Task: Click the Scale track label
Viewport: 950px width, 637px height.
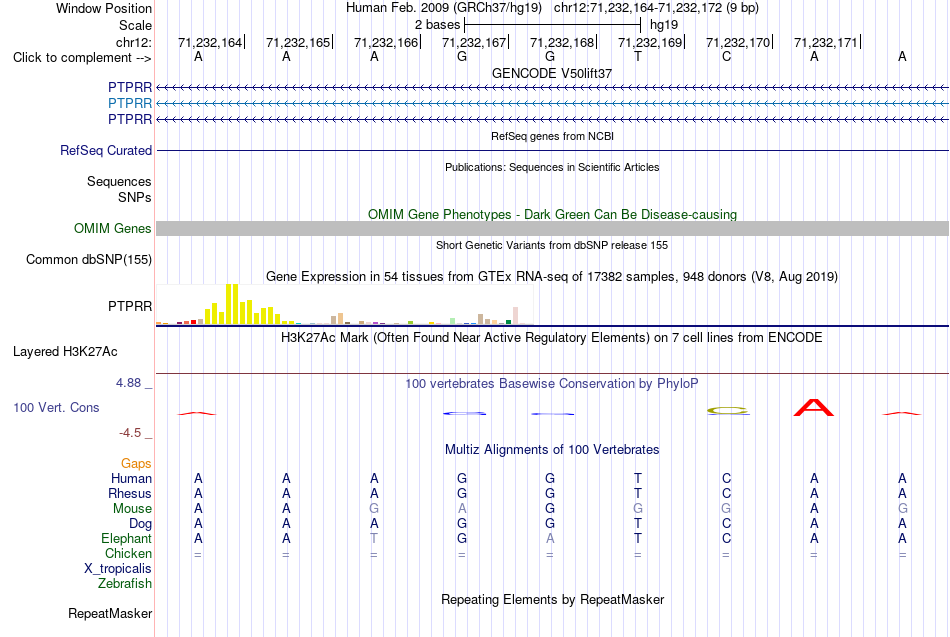Action: [x=135, y=25]
